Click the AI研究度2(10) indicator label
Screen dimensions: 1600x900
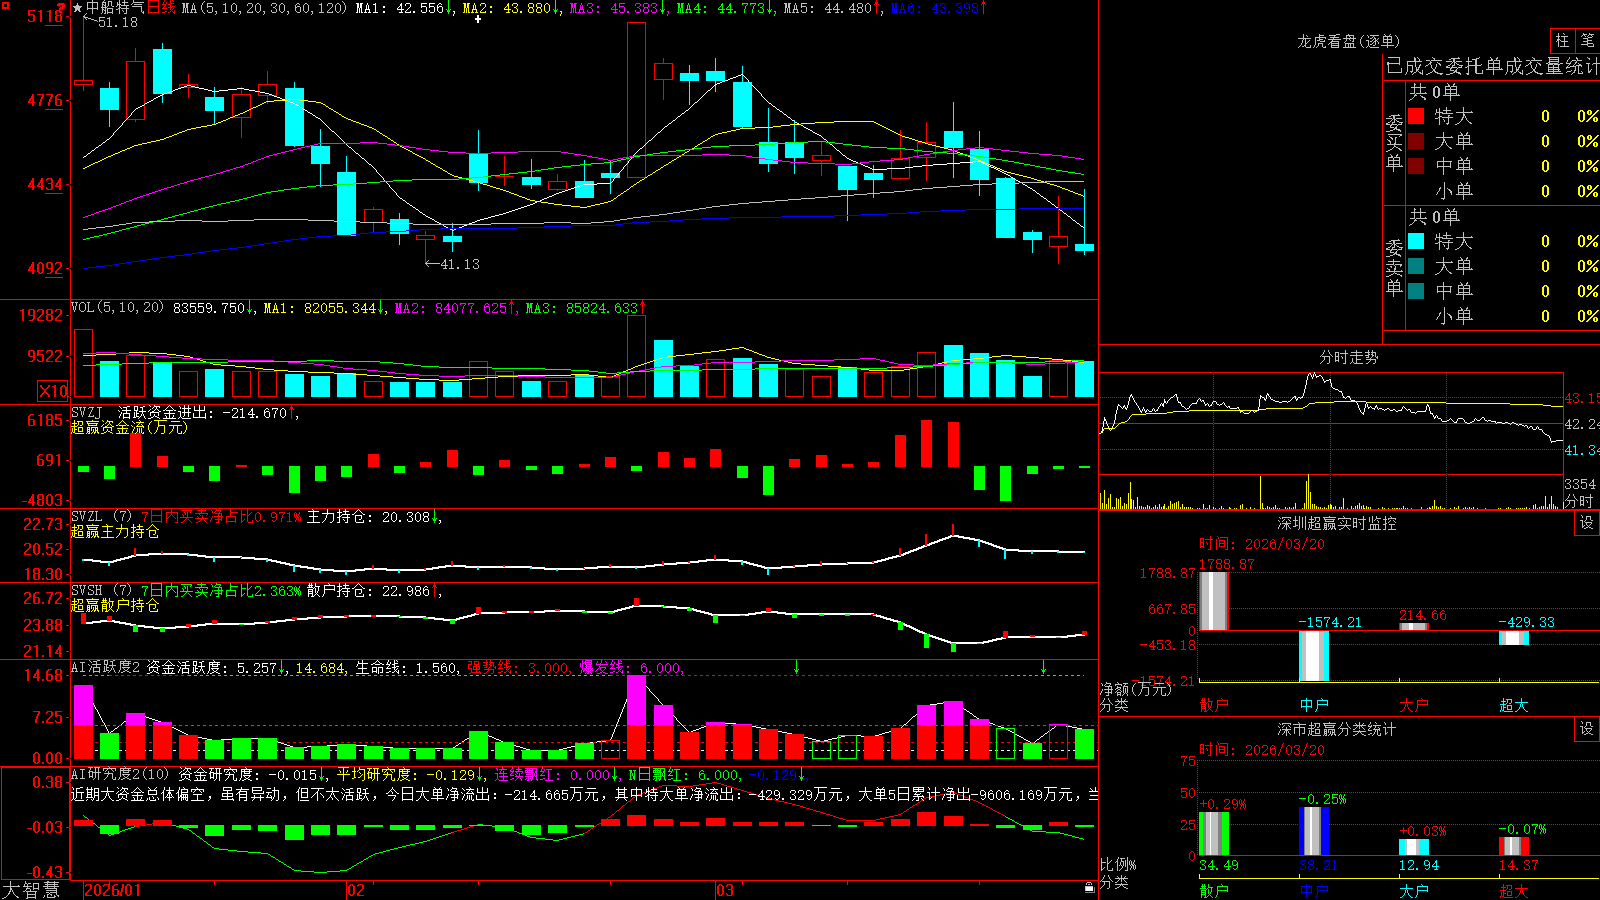coord(120,774)
